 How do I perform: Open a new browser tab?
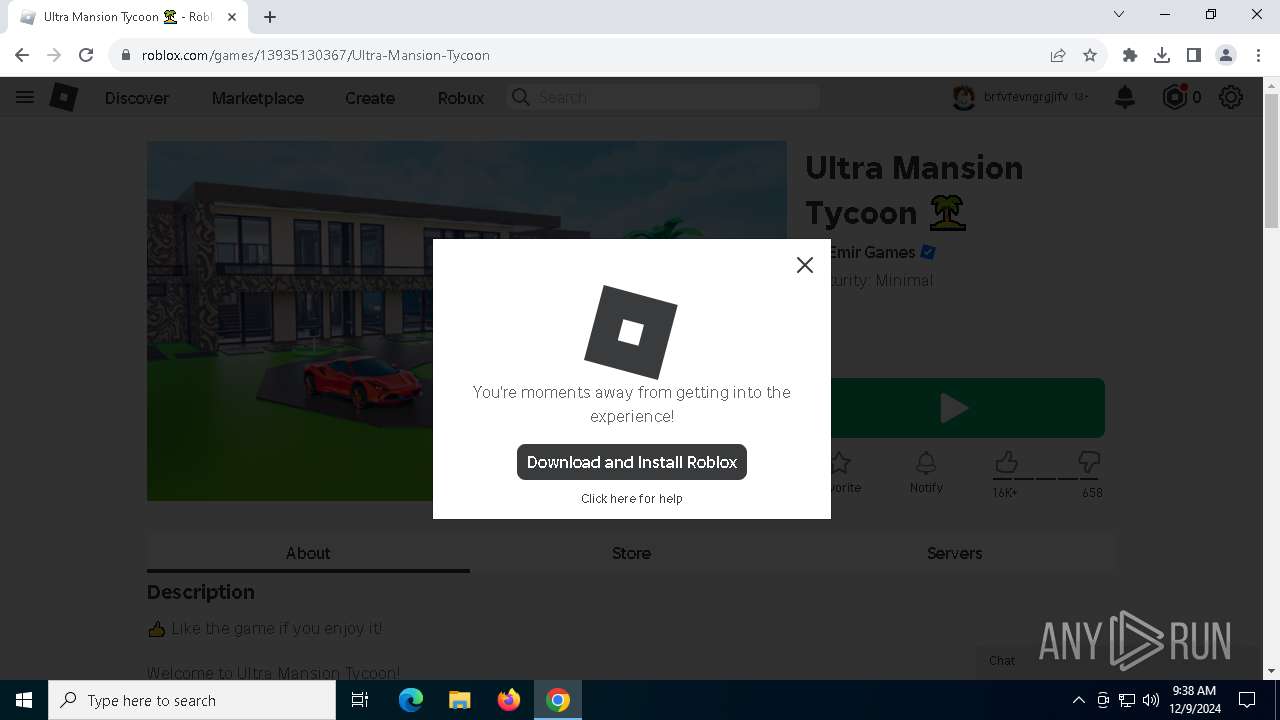click(x=270, y=17)
